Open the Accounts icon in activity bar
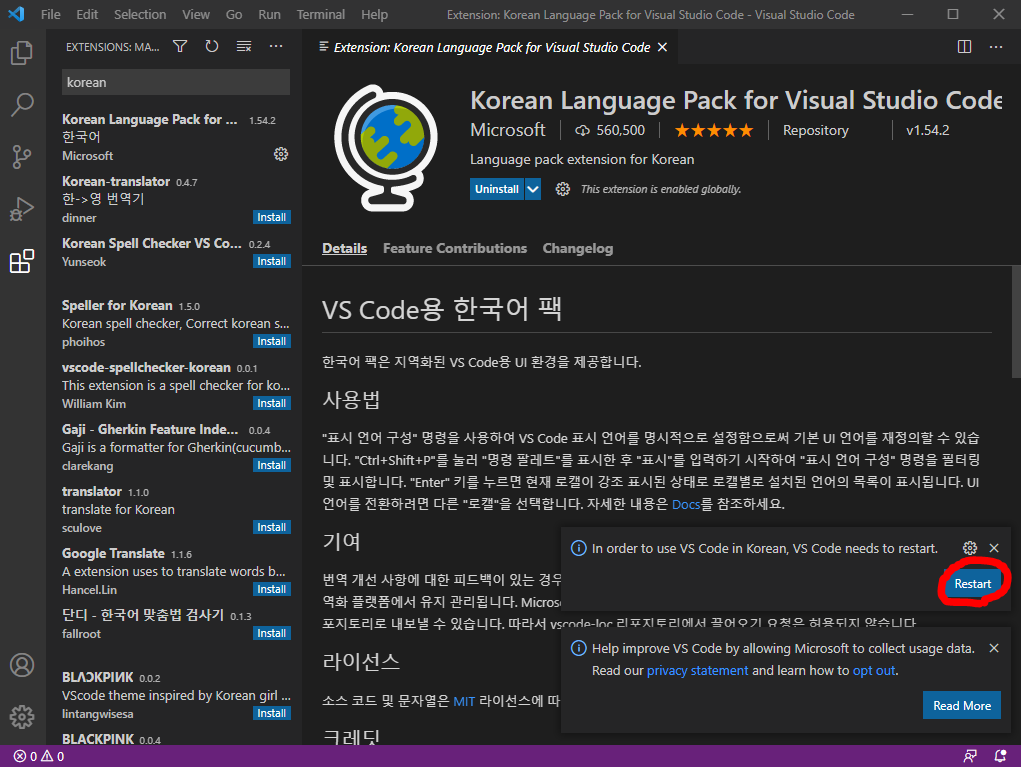1021x767 pixels. (x=22, y=665)
